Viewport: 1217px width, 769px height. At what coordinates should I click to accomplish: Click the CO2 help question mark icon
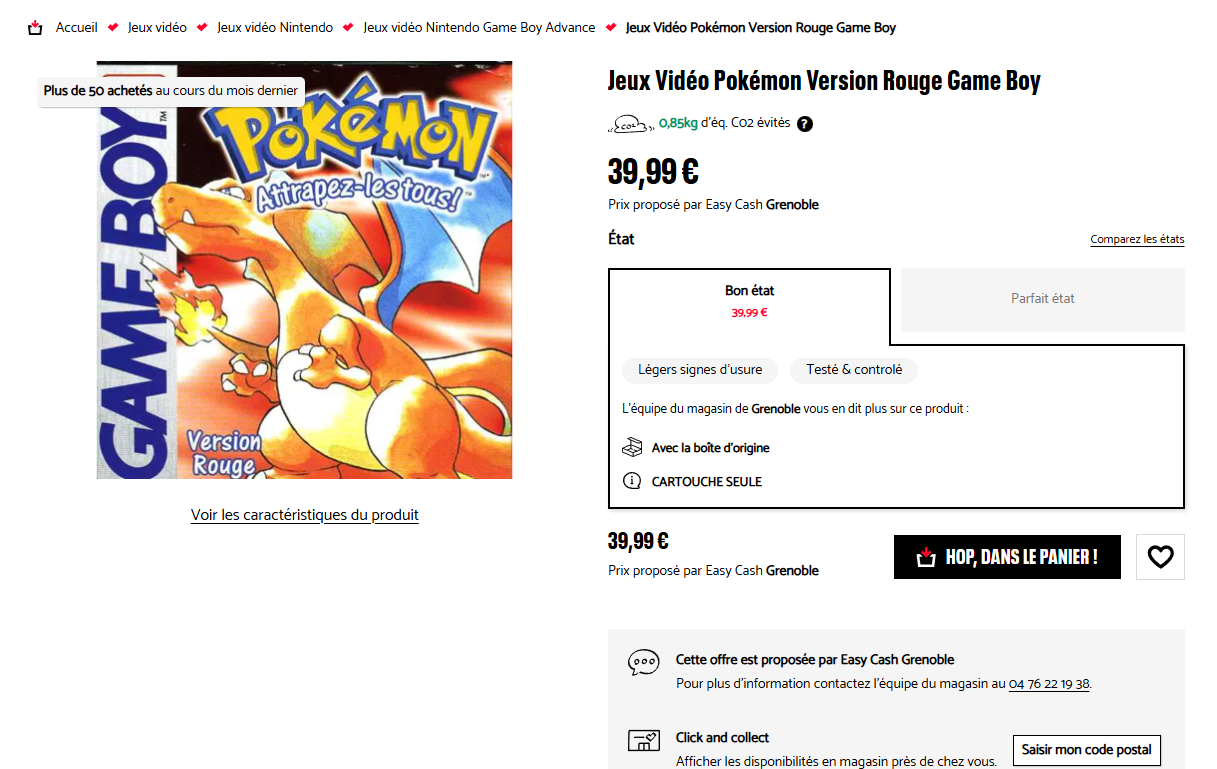pos(805,124)
